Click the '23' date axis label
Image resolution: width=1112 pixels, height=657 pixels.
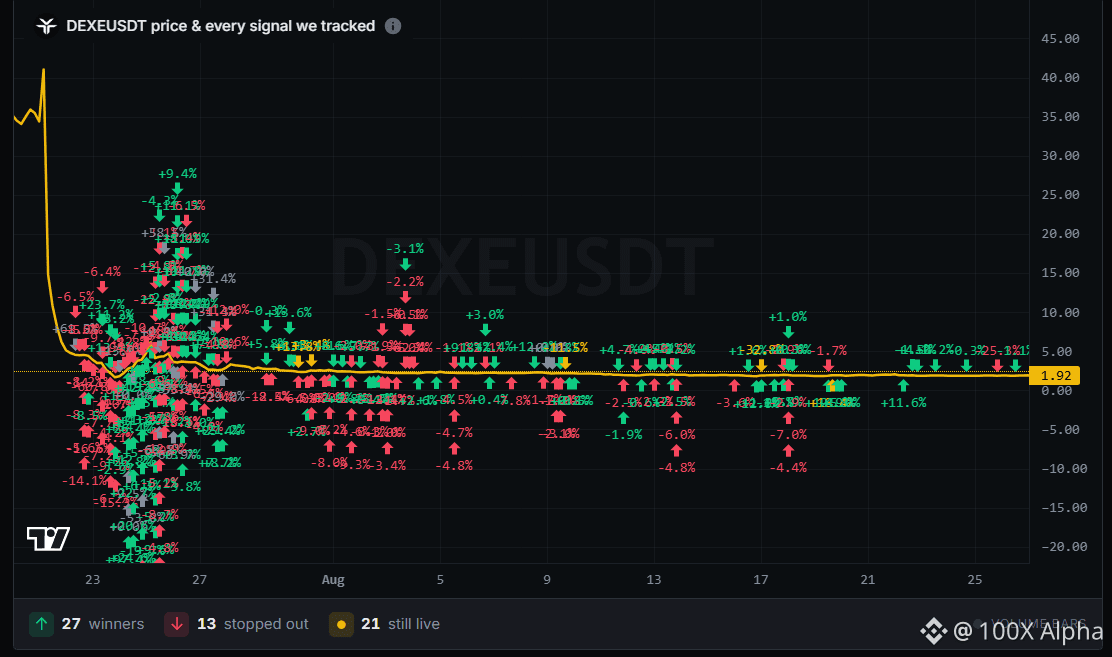pyautogui.click(x=93, y=580)
